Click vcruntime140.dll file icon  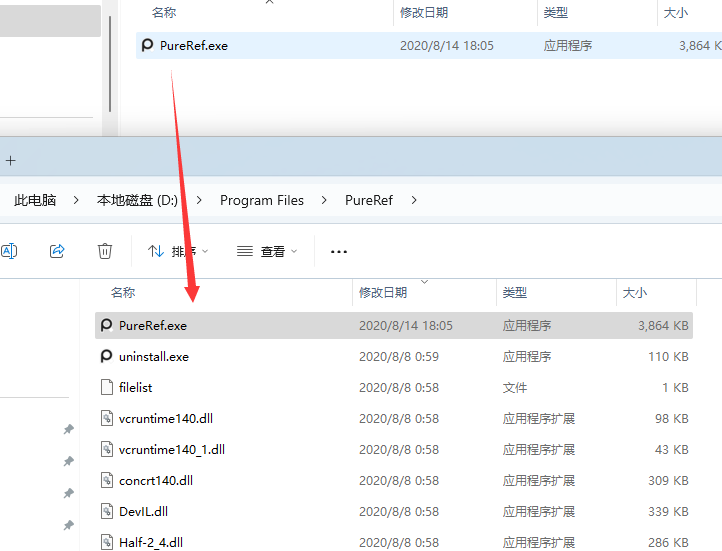pyautogui.click(x=107, y=418)
